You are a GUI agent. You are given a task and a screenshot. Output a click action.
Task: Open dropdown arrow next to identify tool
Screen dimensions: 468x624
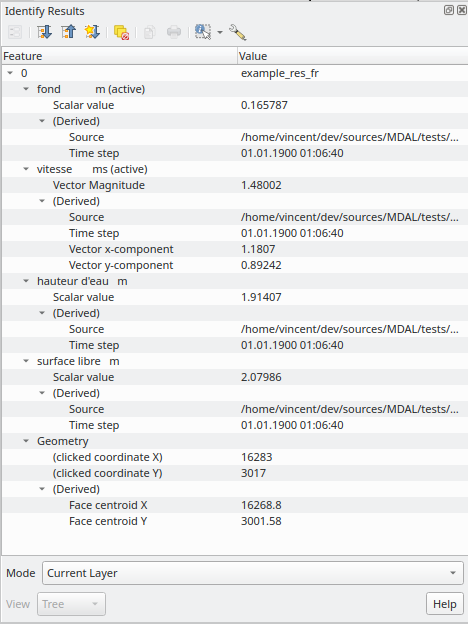click(x=220, y=32)
